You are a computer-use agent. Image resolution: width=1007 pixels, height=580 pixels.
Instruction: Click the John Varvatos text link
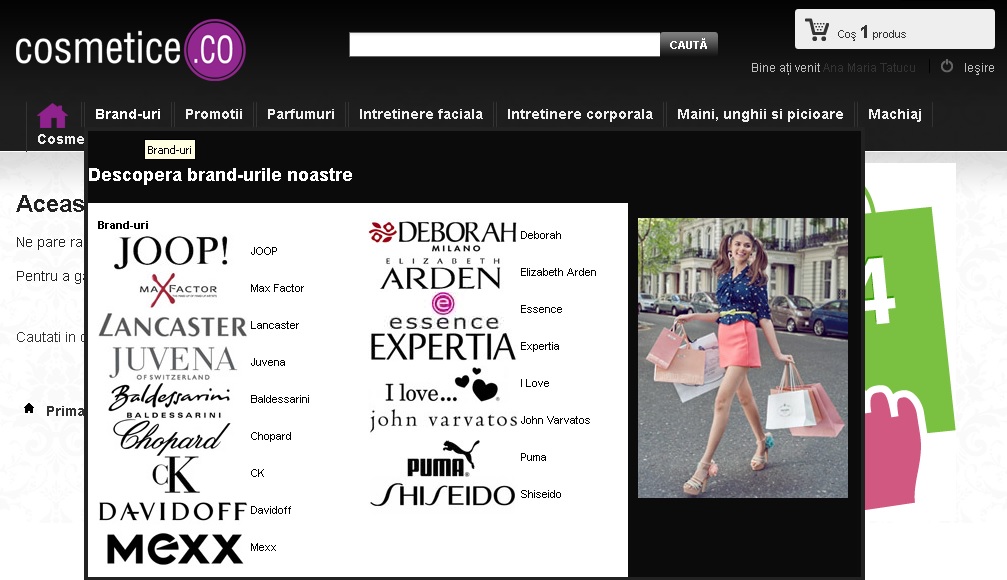(555, 420)
